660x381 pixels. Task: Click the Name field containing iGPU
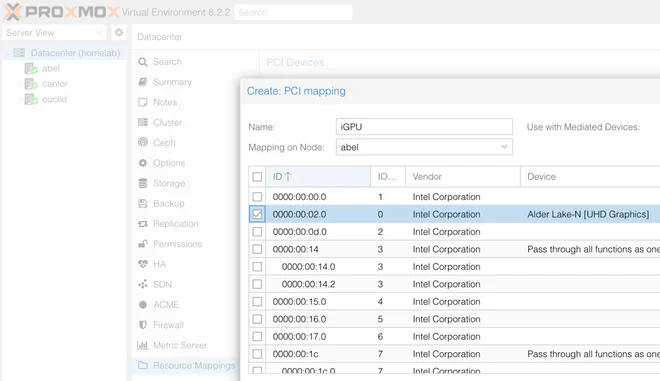point(424,127)
